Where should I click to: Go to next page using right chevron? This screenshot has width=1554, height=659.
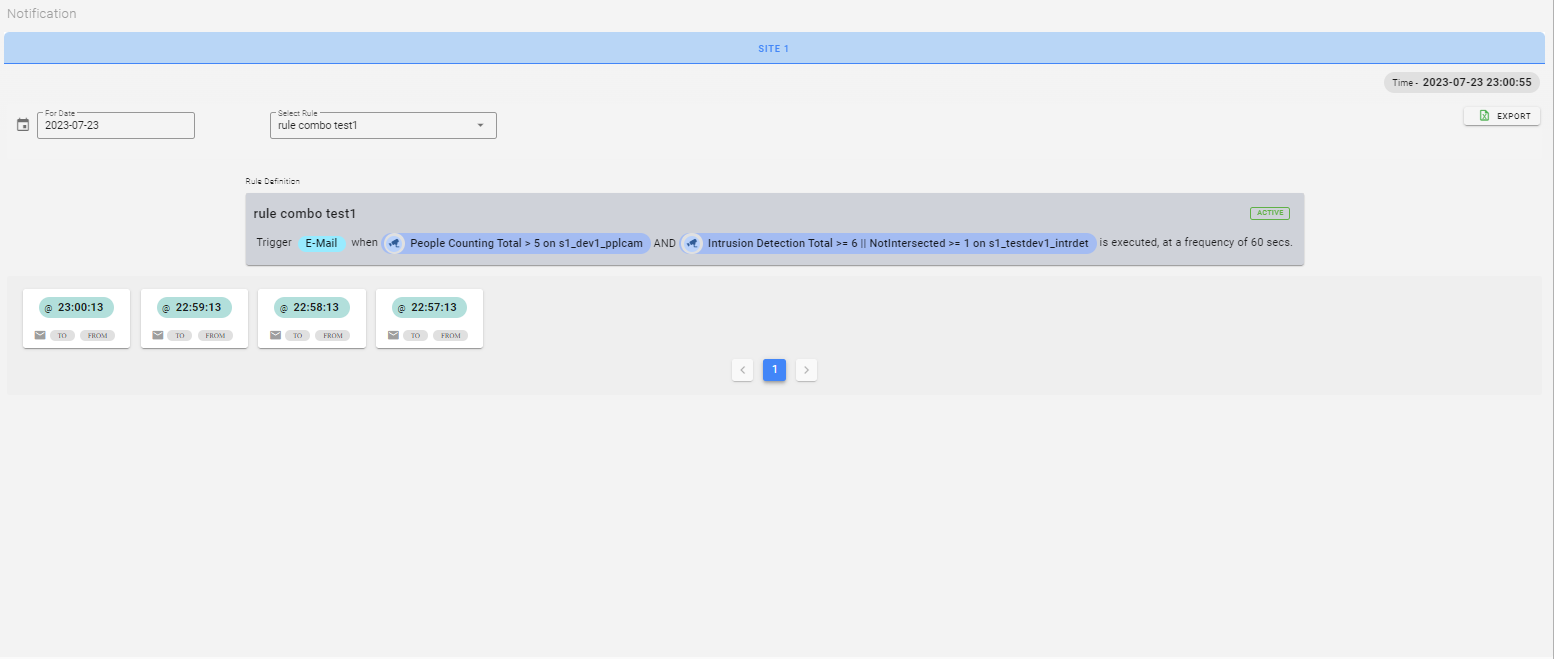(806, 369)
